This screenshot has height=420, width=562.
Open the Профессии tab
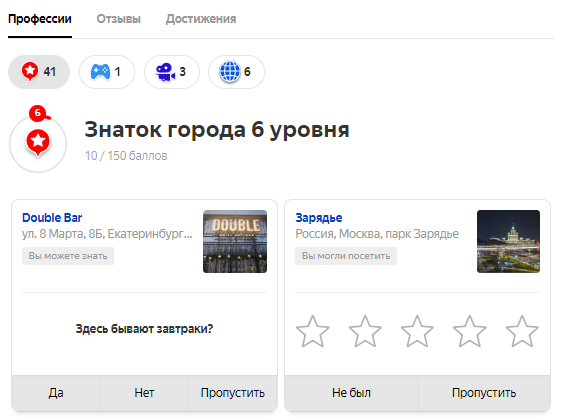(x=40, y=19)
